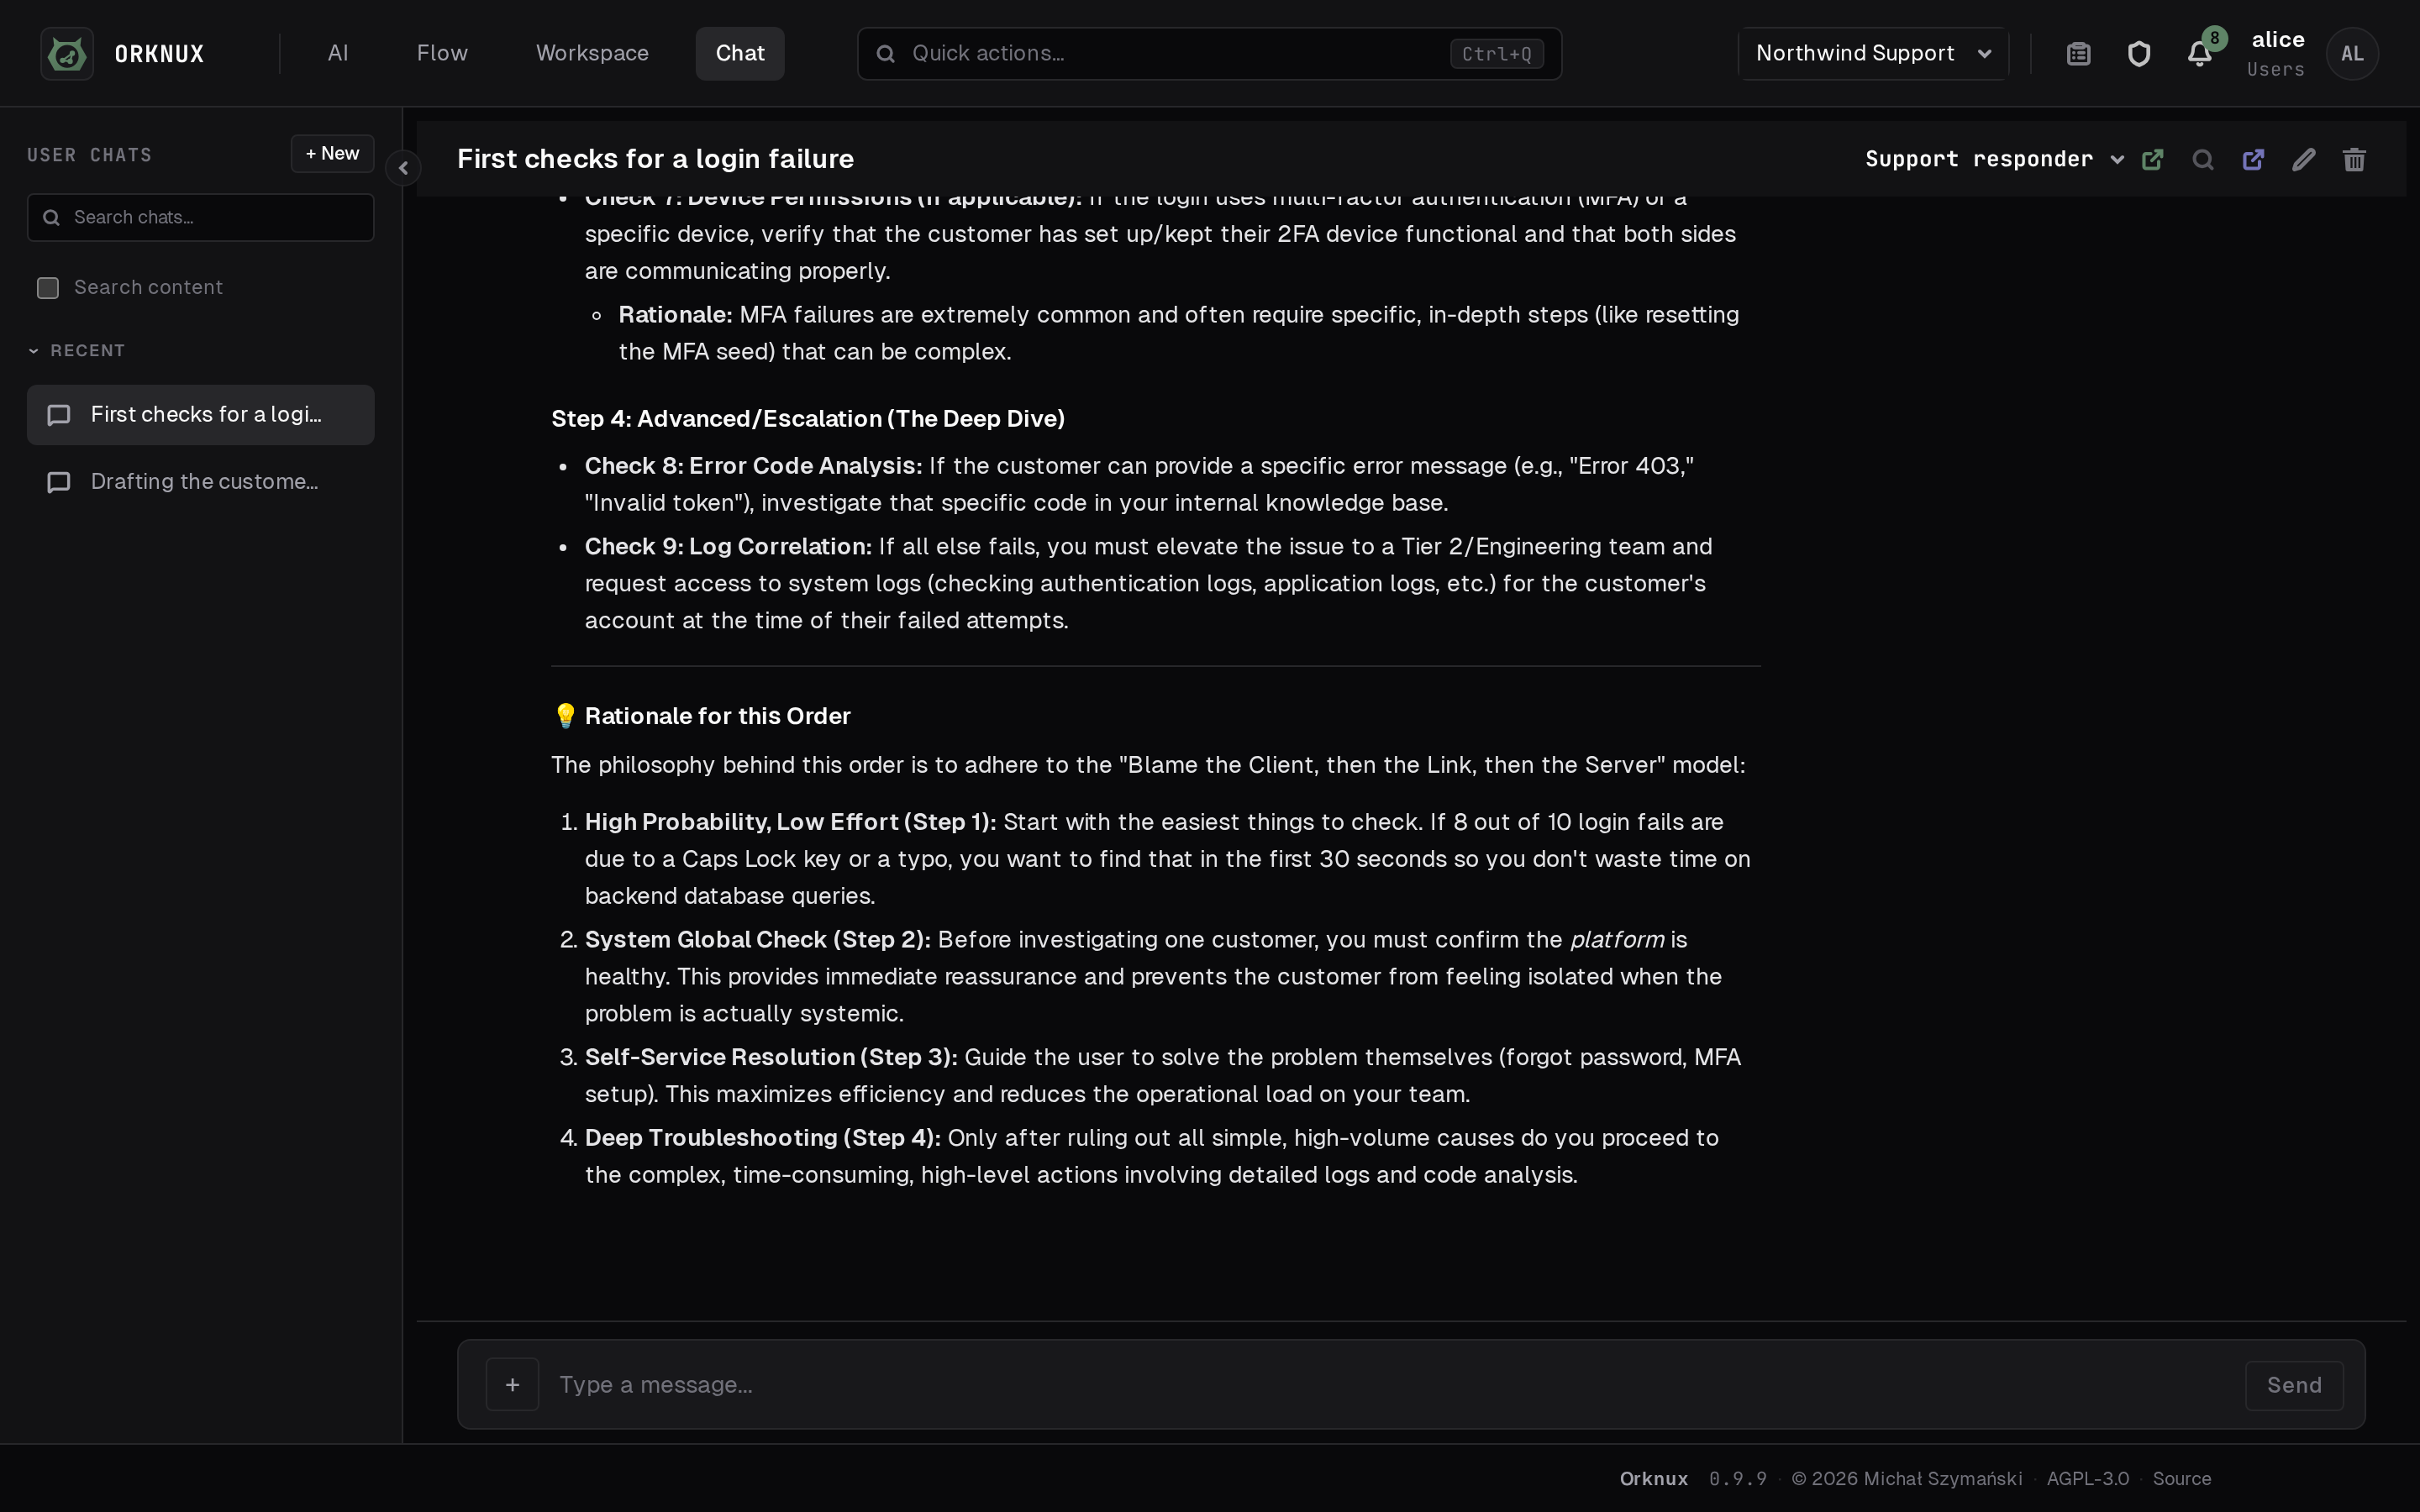Open the Support responder agent dropdown
This screenshot has width=2420, height=1512.
pyautogui.click(x=1994, y=160)
